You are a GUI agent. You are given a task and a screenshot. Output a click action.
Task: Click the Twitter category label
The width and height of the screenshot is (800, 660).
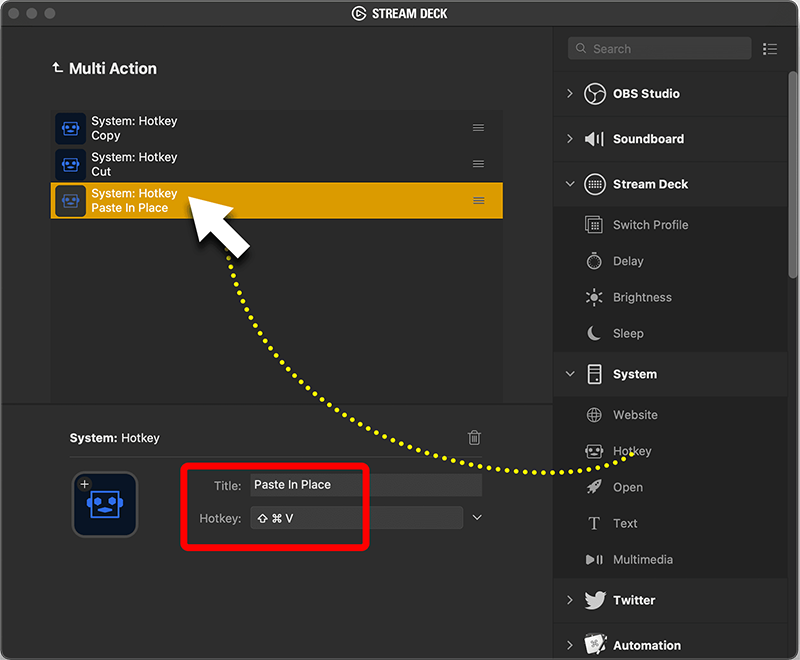[634, 600]
